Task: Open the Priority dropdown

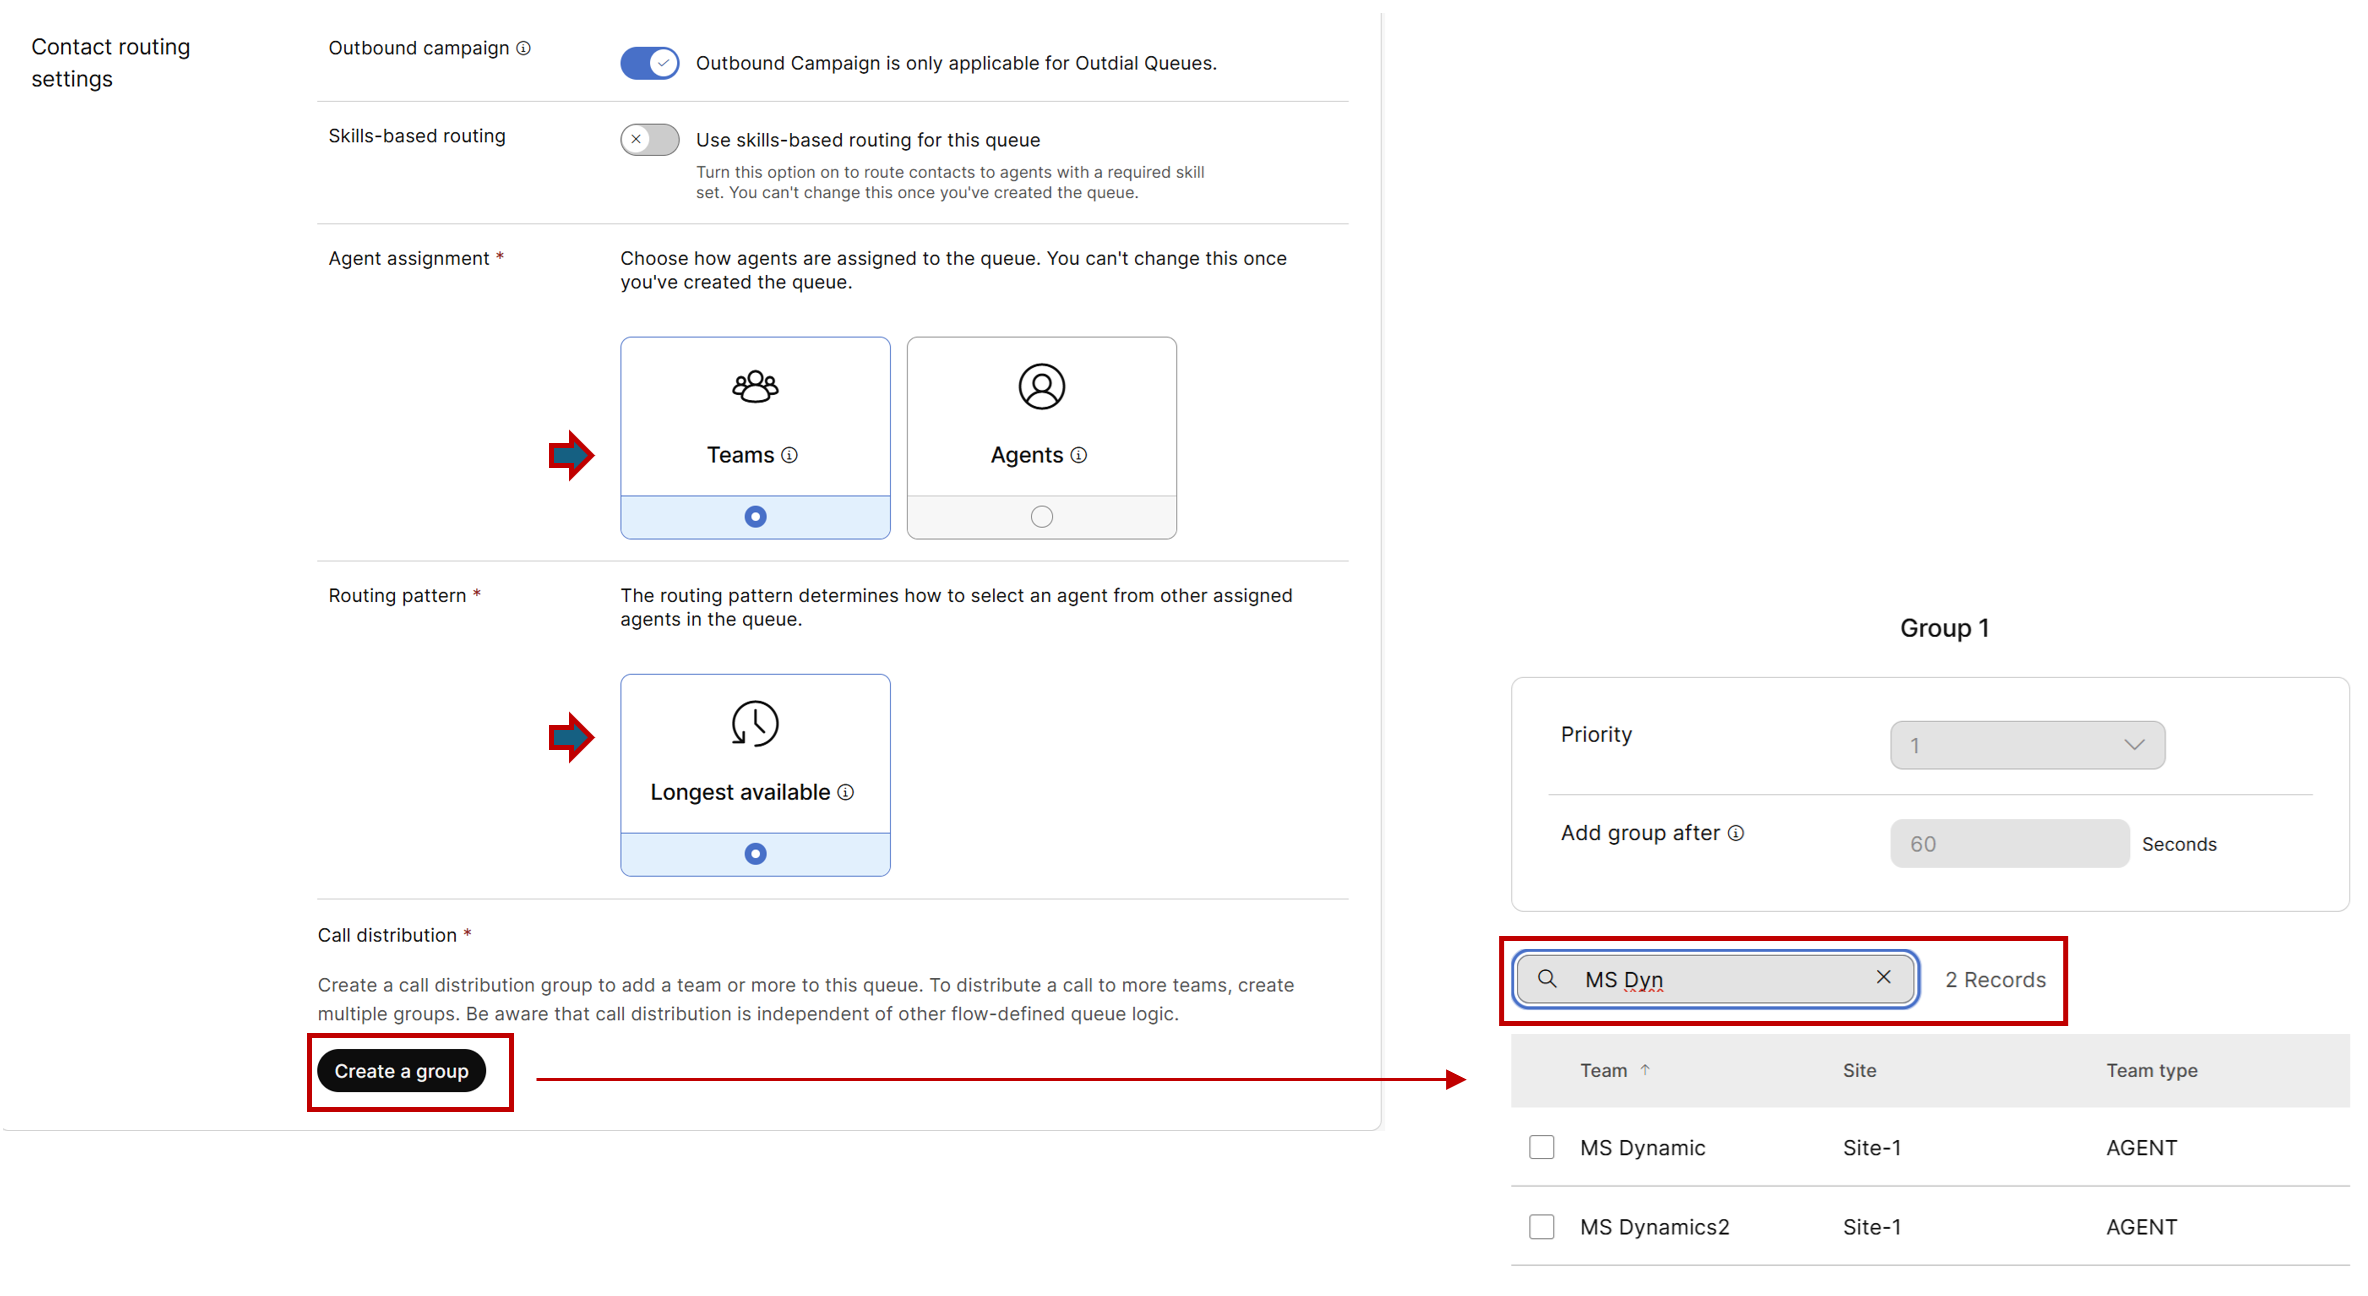Action: pos(2027,745)
